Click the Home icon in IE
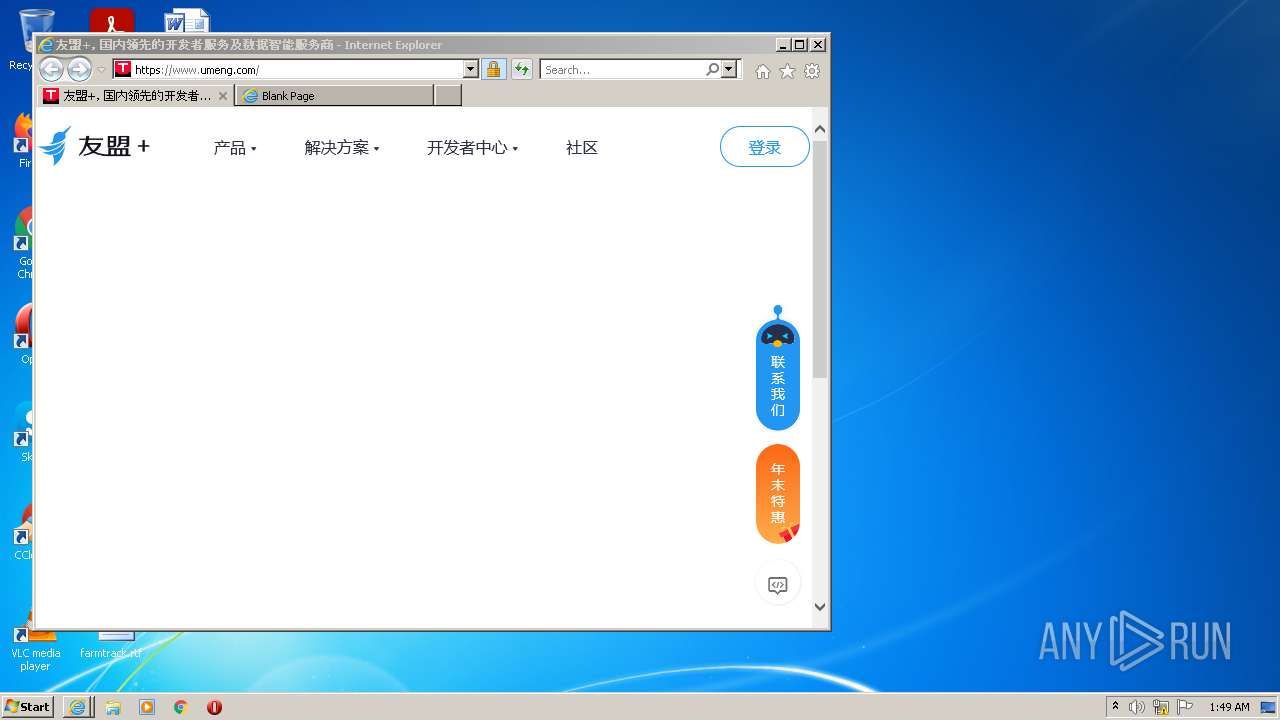 coord(763,71)
